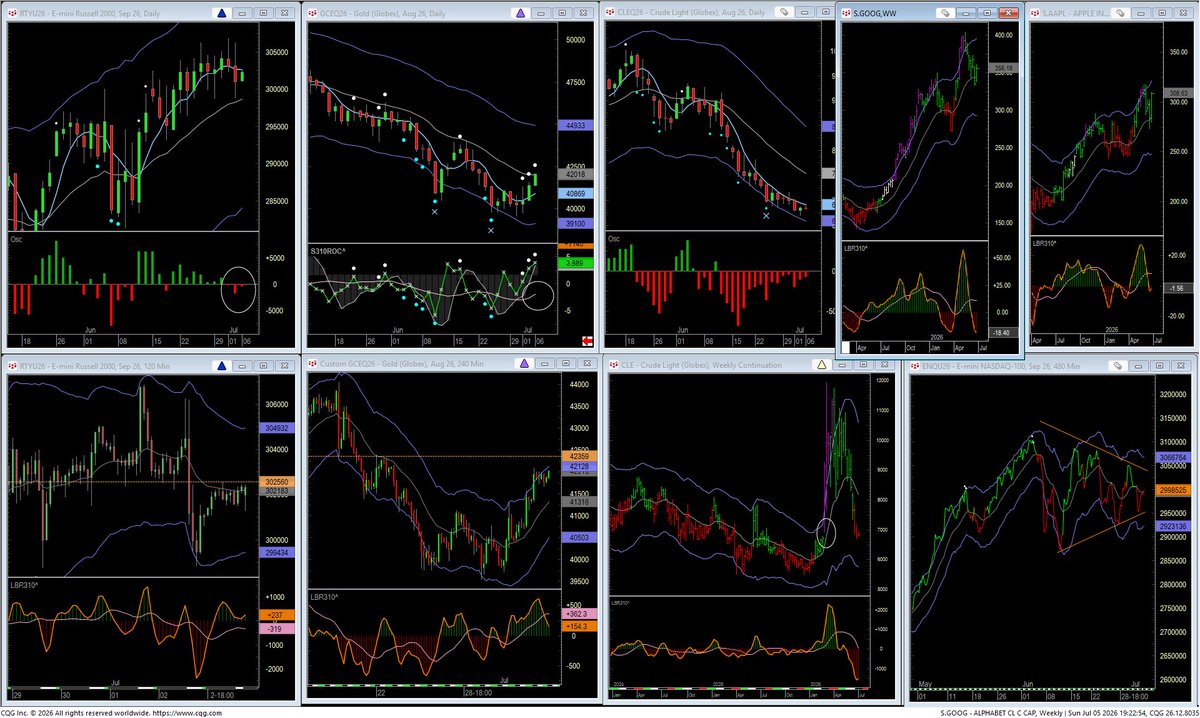This screenshot has height=718, width=1200.
Task: Open the CQG system menu icon of RTYU26 Daily window
Action: pos(12,14)
